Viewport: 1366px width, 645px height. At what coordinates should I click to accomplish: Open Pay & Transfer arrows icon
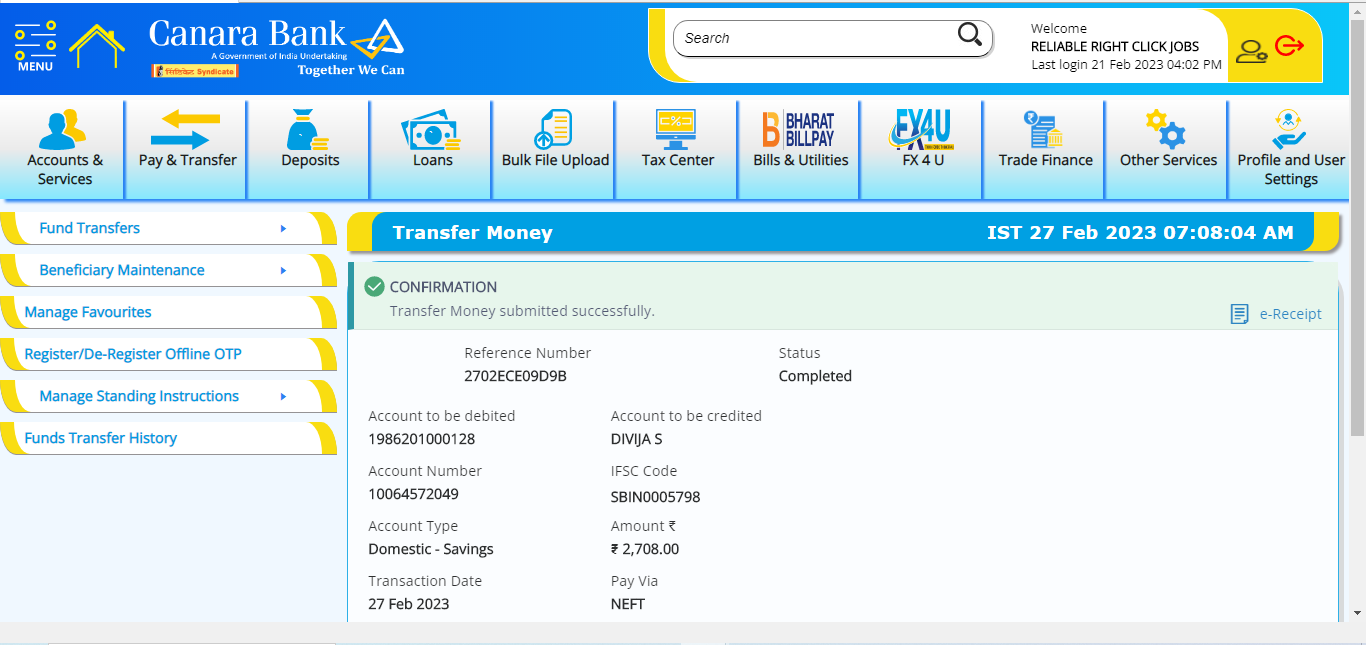(186, 130)
